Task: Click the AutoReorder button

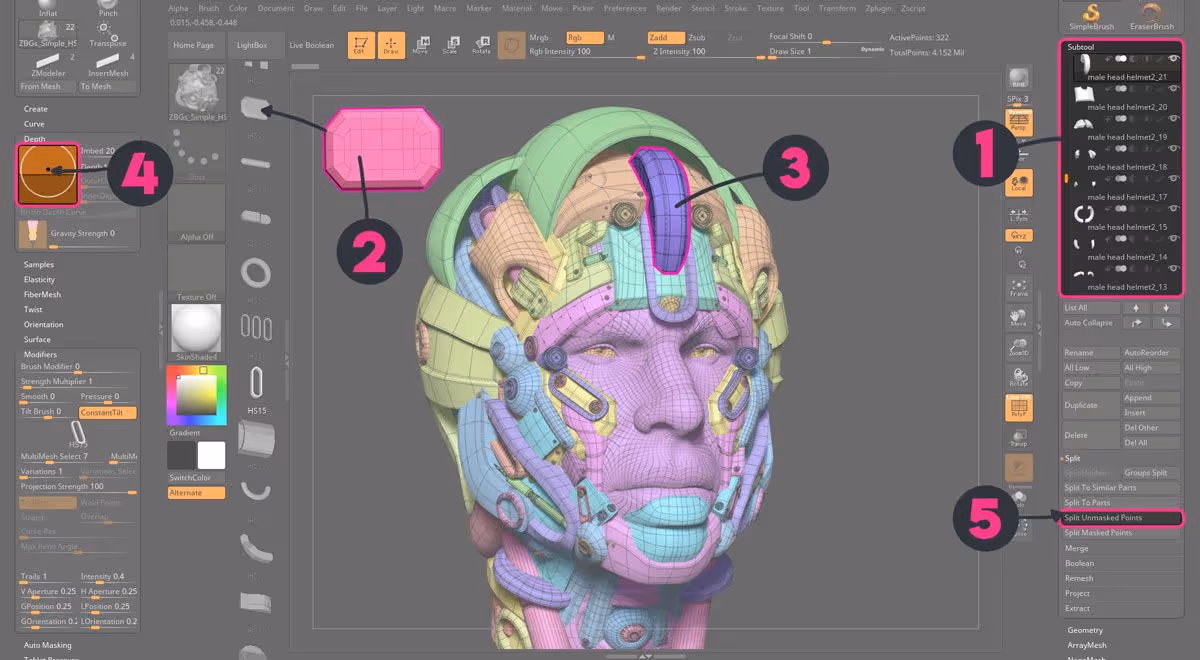Action: [x=1150, y=353]
